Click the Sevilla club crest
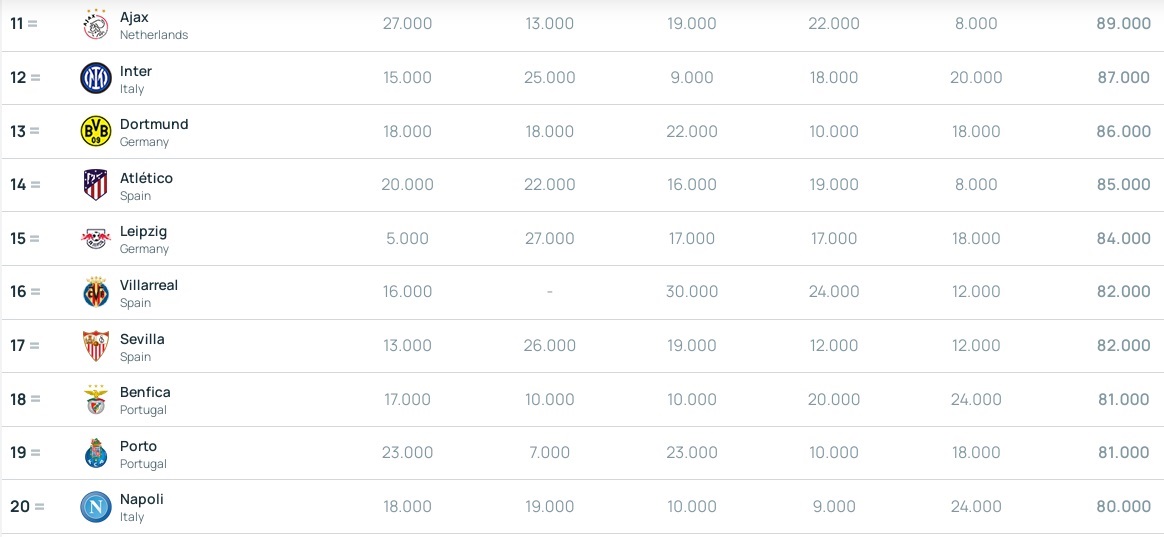 point(96,345)
